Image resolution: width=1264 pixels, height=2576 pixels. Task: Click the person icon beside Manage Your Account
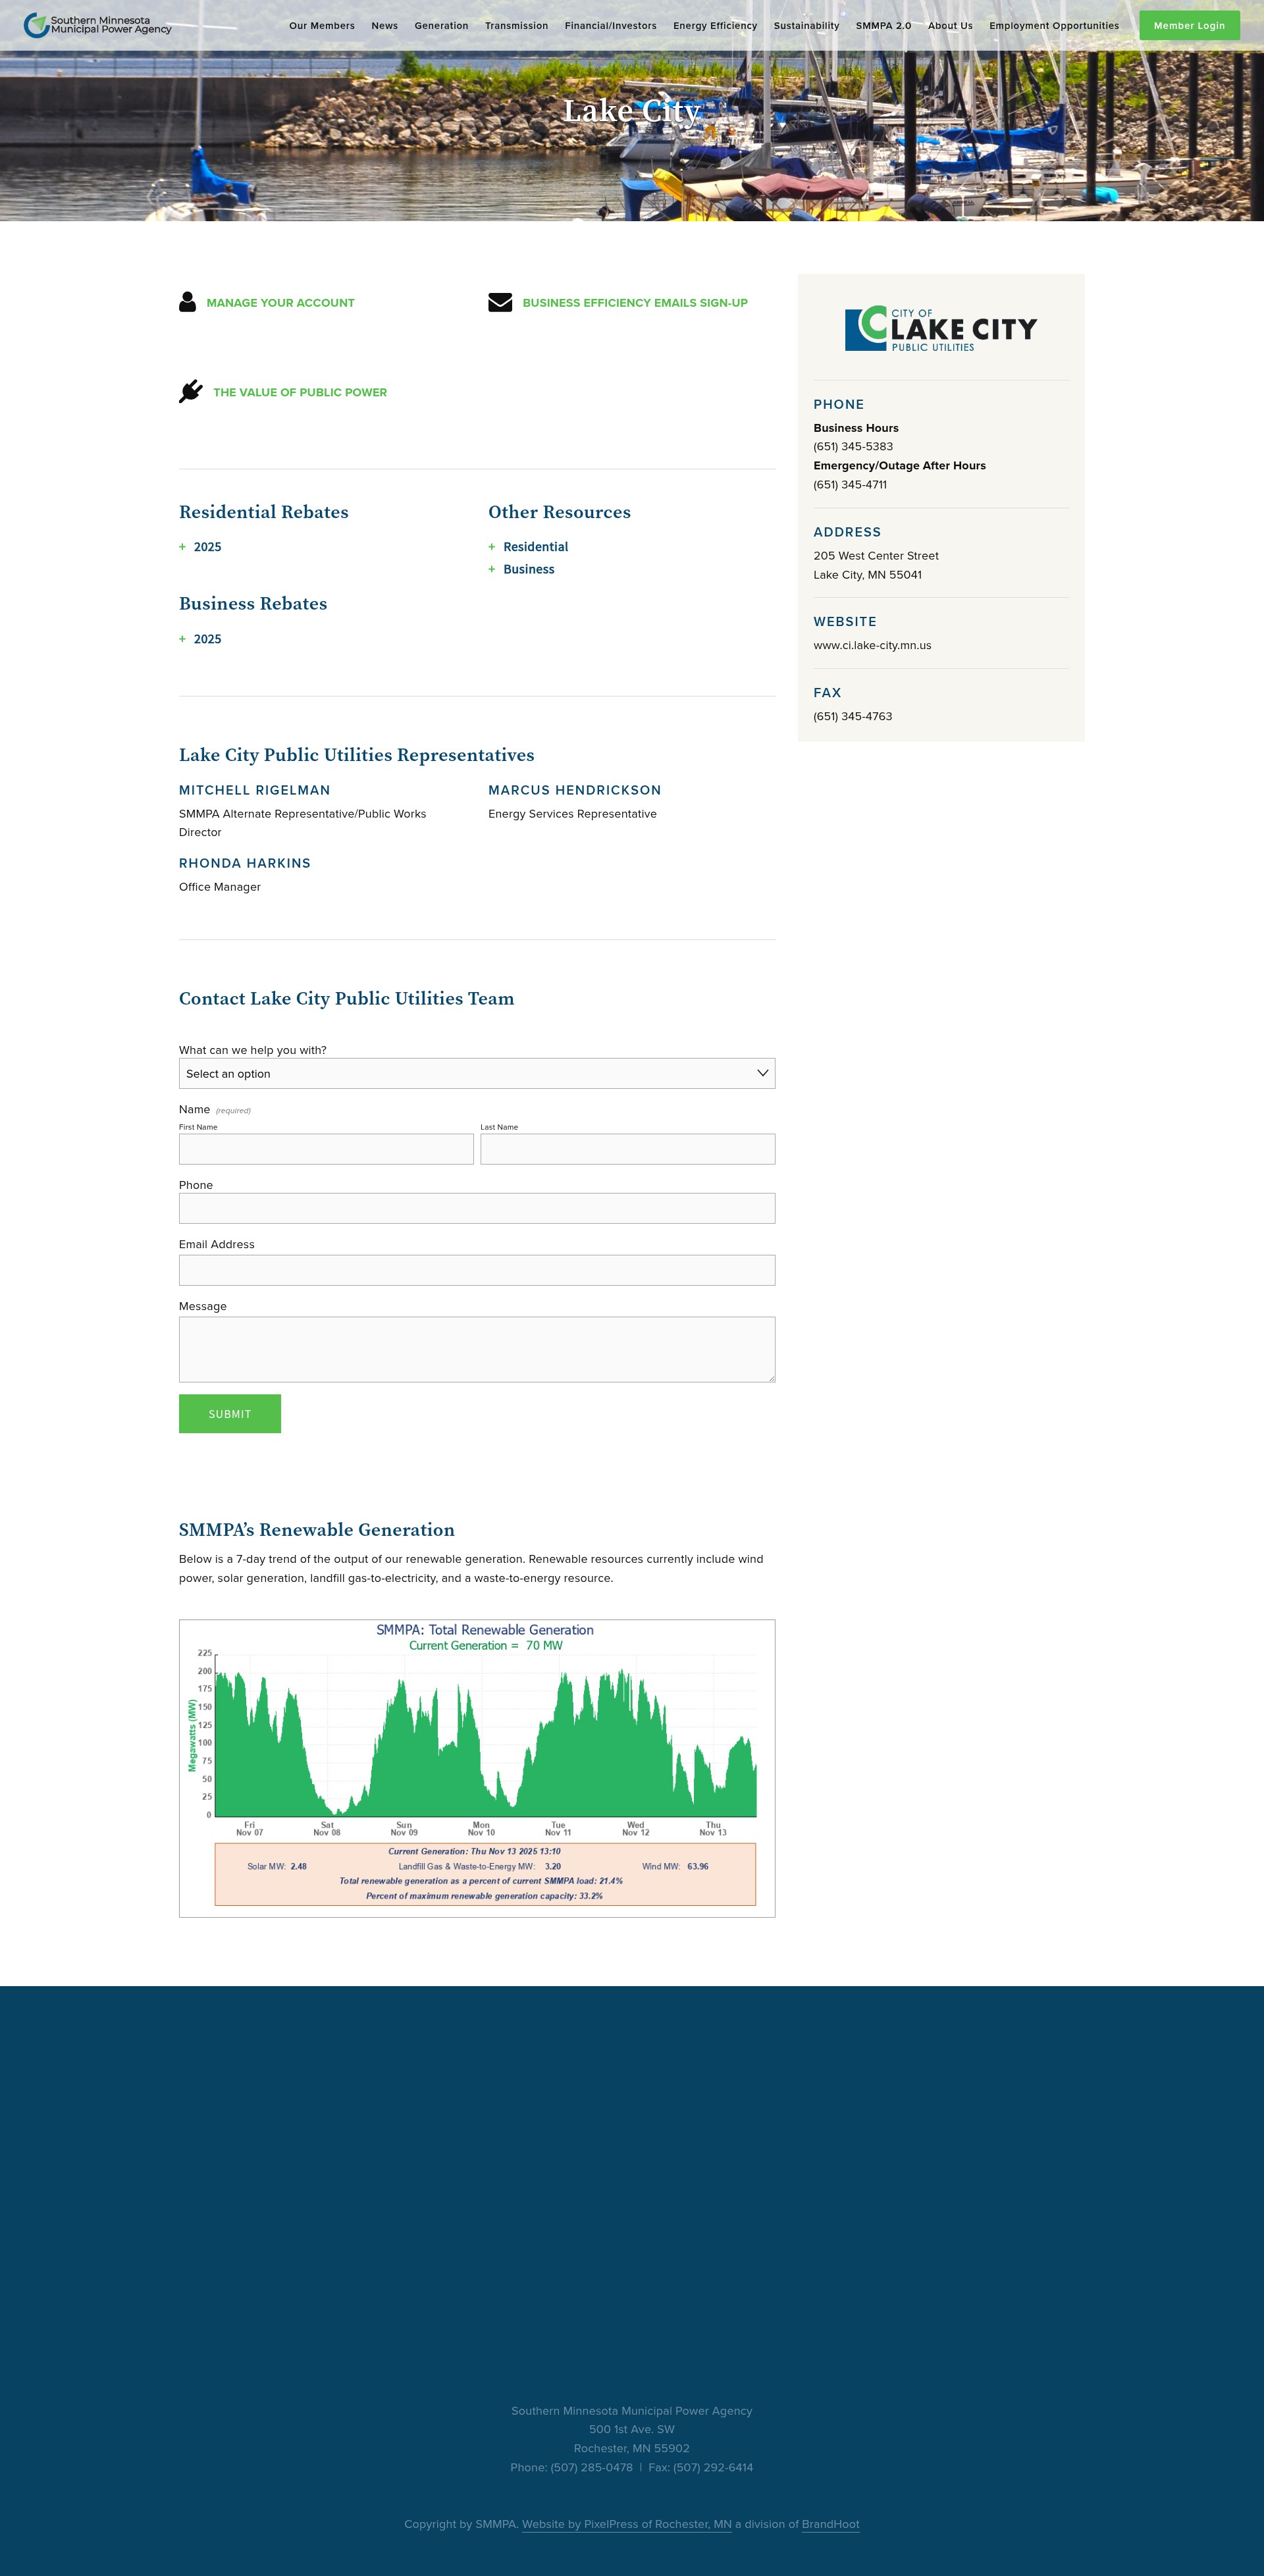pos(187,302)
